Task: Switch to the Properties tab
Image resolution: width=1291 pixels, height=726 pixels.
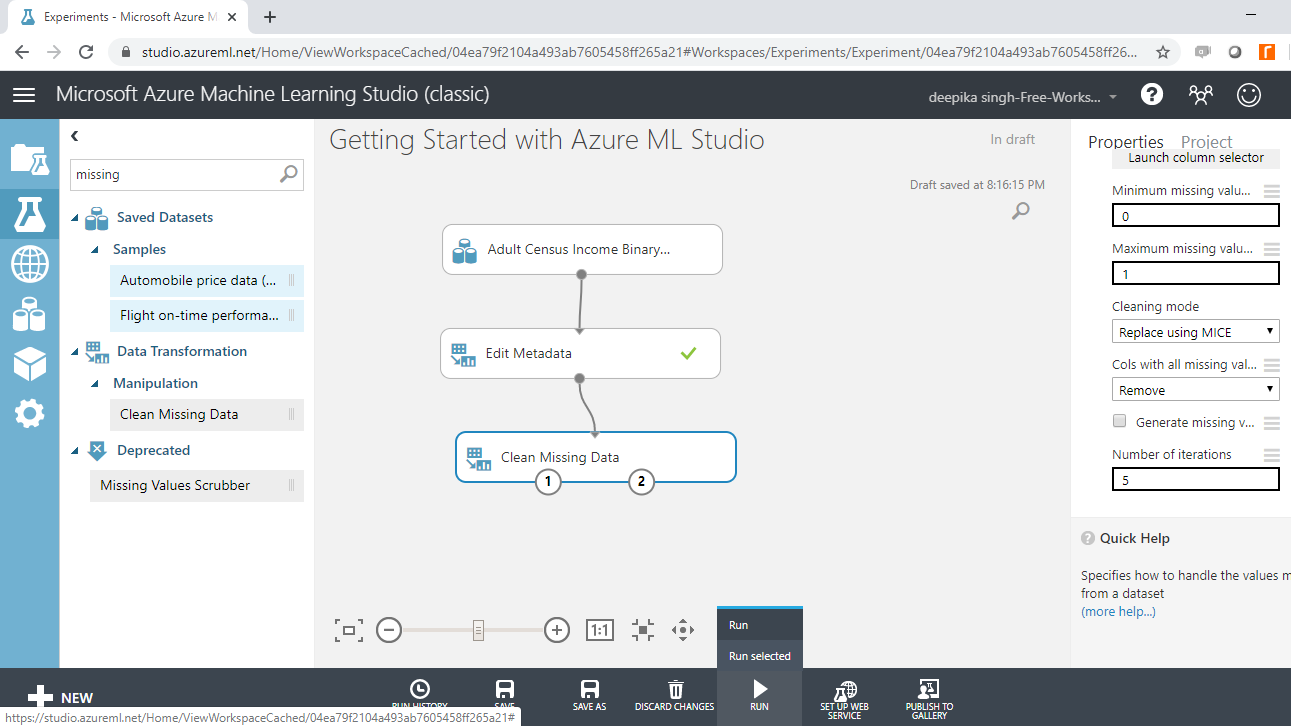Action: point(1126,142)
